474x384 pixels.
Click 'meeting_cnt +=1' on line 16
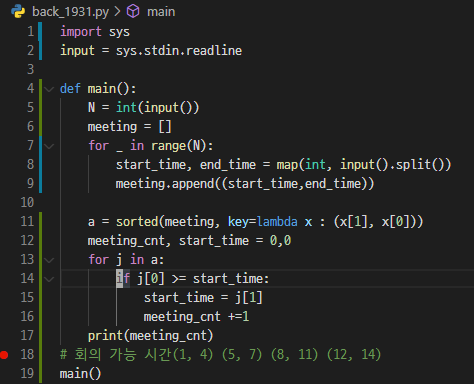[x=196, y=317]
